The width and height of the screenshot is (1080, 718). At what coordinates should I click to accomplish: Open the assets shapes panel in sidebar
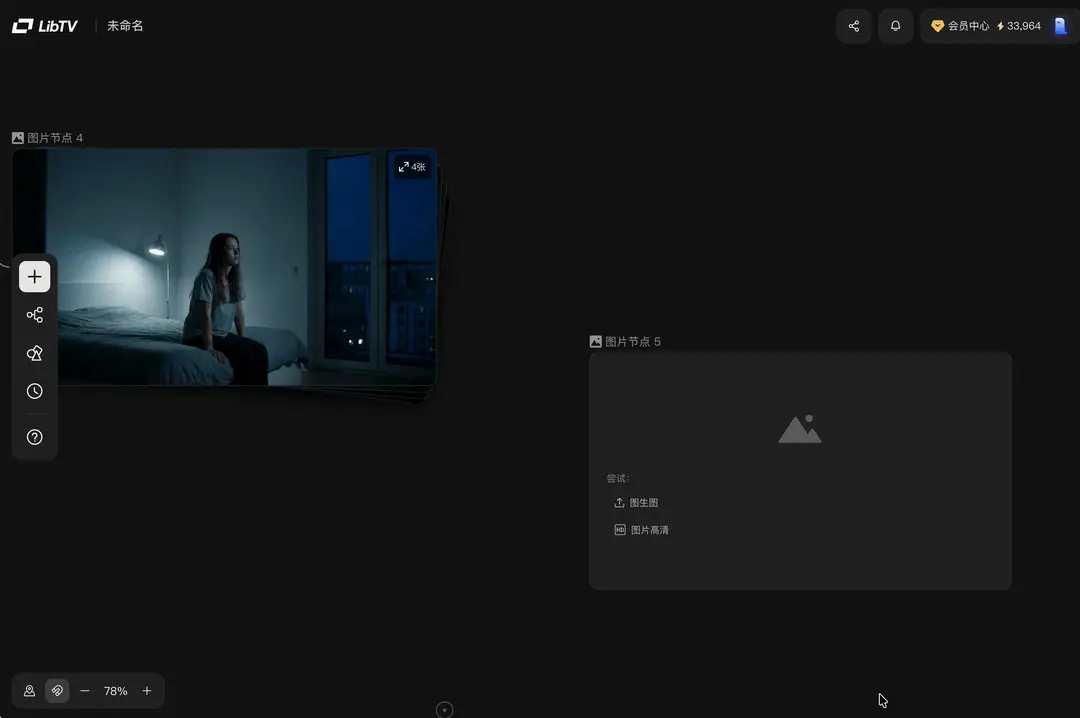(x=34, y=352)
